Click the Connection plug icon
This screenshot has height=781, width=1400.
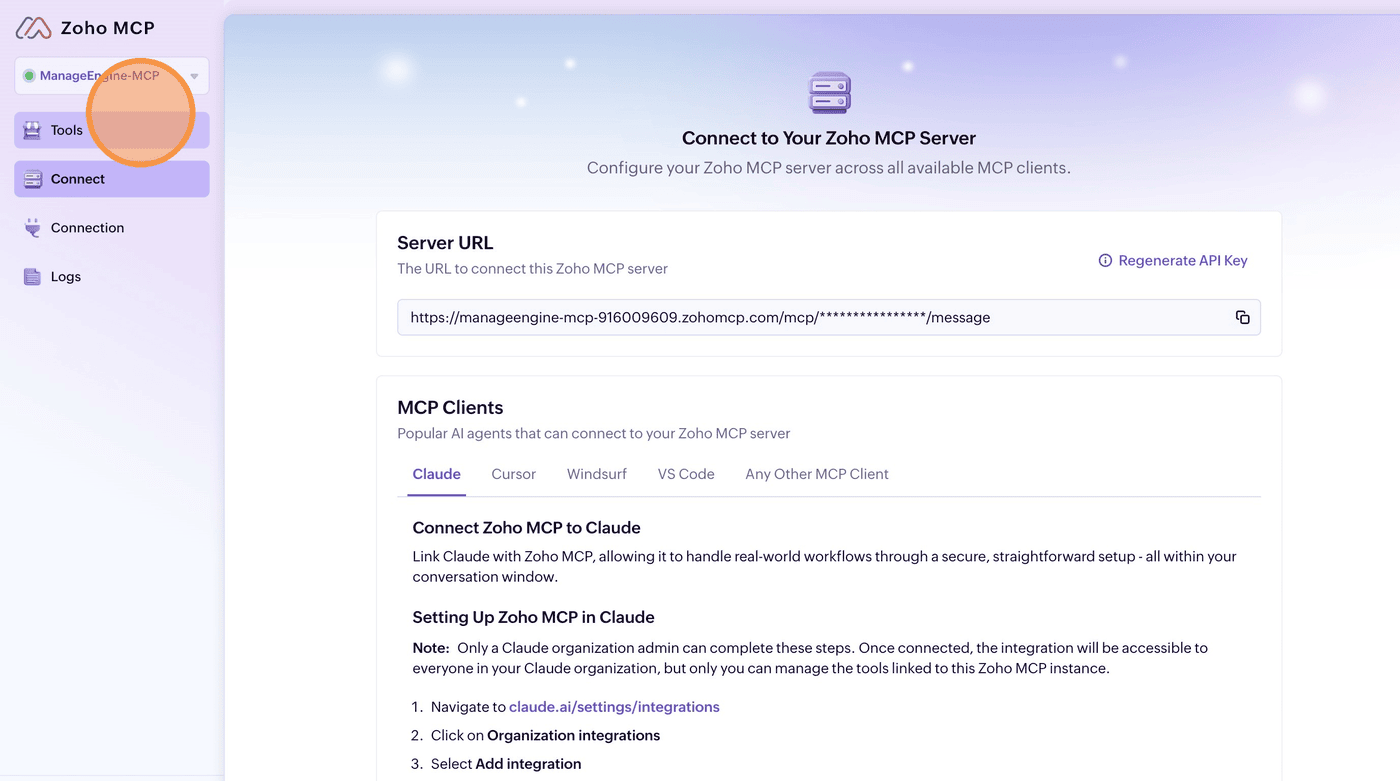click(32, 228)
